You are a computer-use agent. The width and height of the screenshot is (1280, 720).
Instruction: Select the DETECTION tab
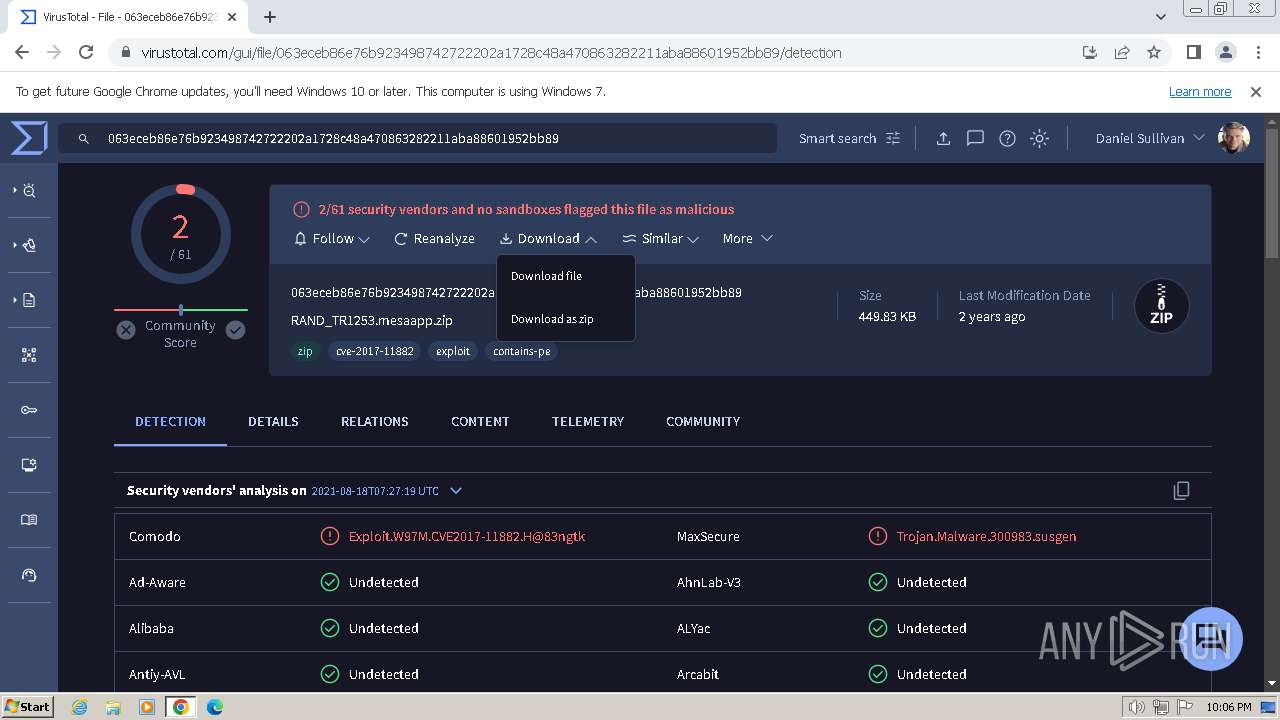170,421
